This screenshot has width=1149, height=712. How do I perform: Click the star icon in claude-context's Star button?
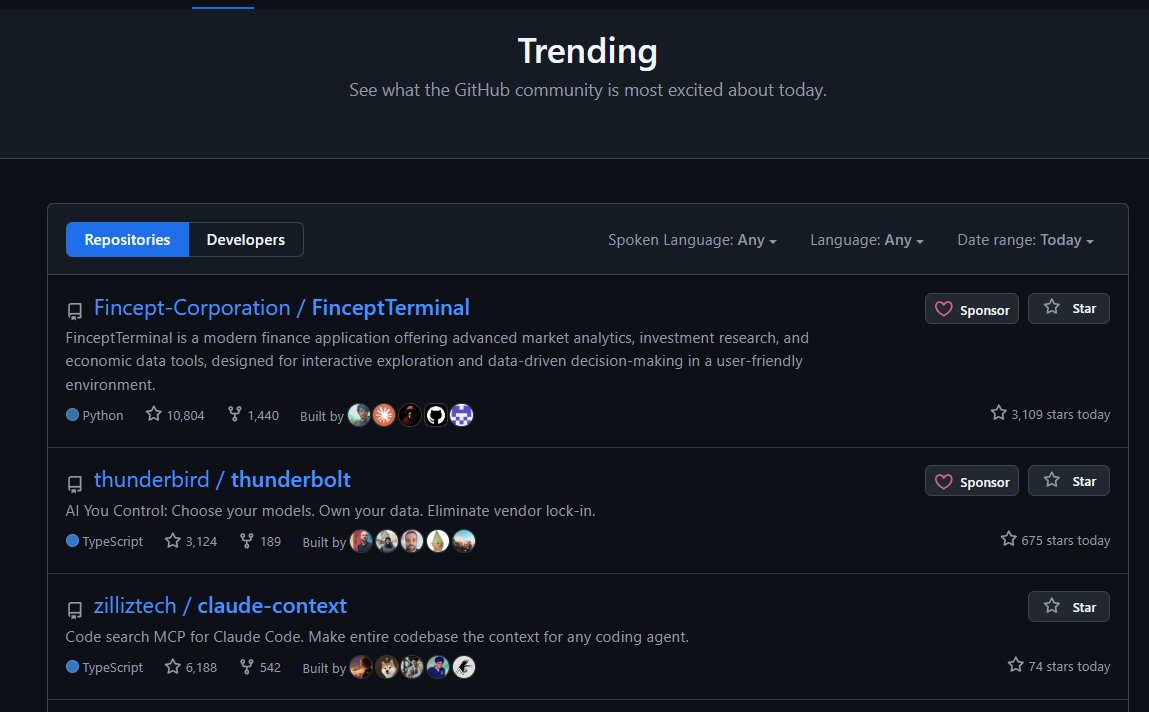tap(1051, 606)
